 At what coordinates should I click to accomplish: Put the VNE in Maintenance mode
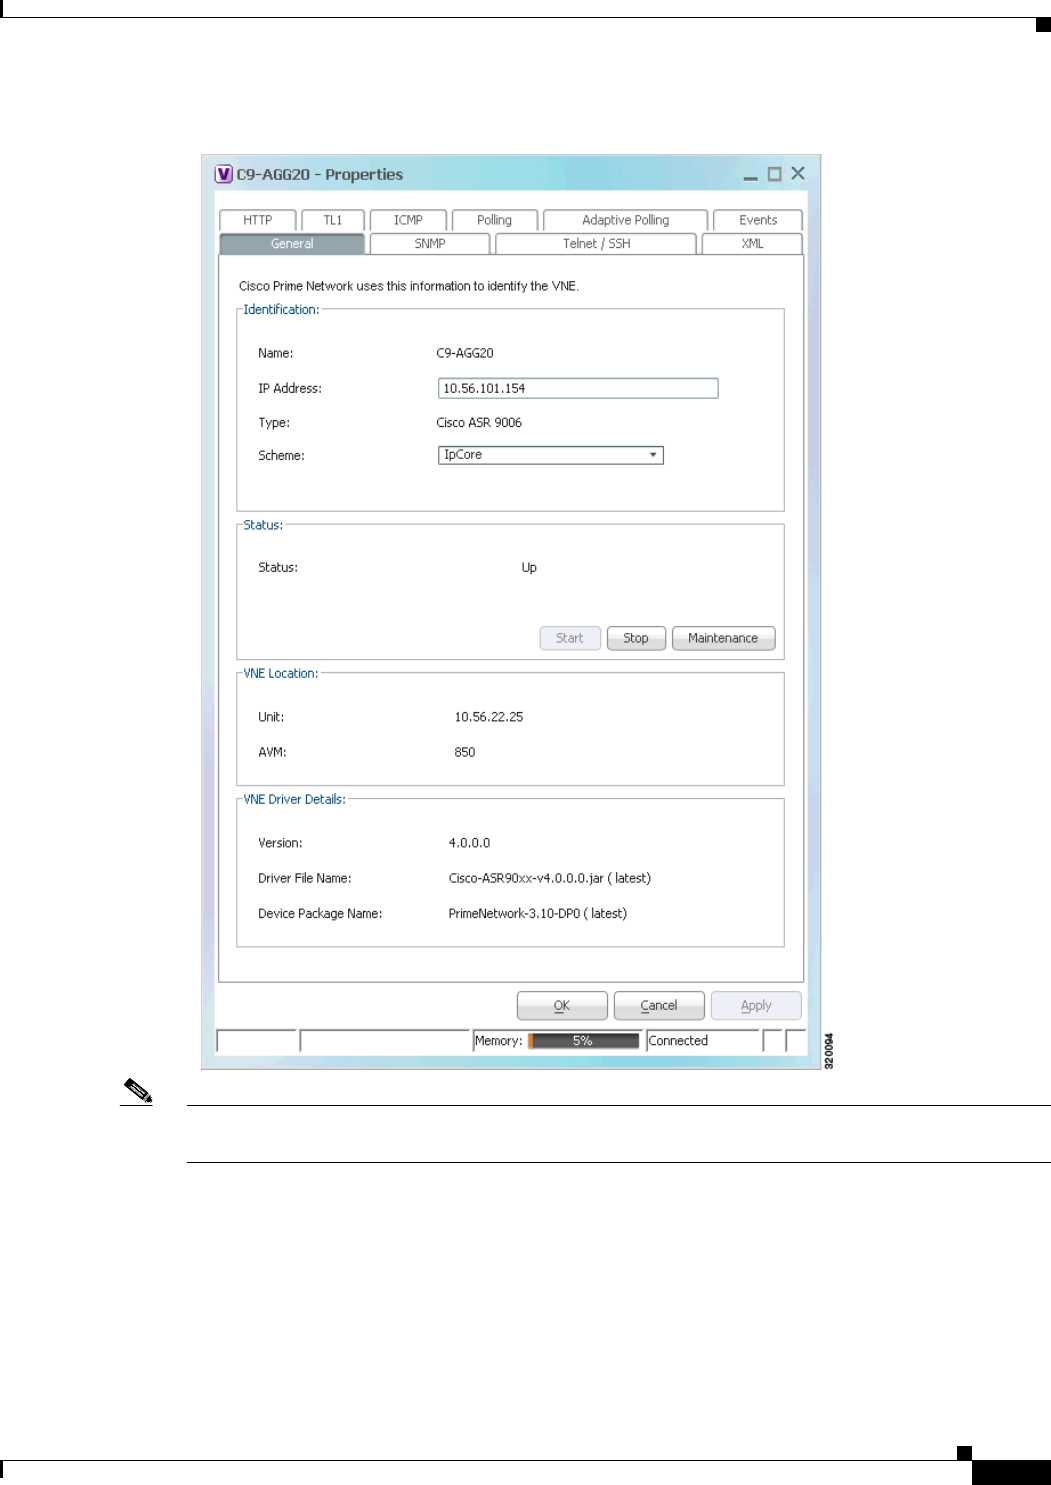pyautogui.click(x=723, y=638)
